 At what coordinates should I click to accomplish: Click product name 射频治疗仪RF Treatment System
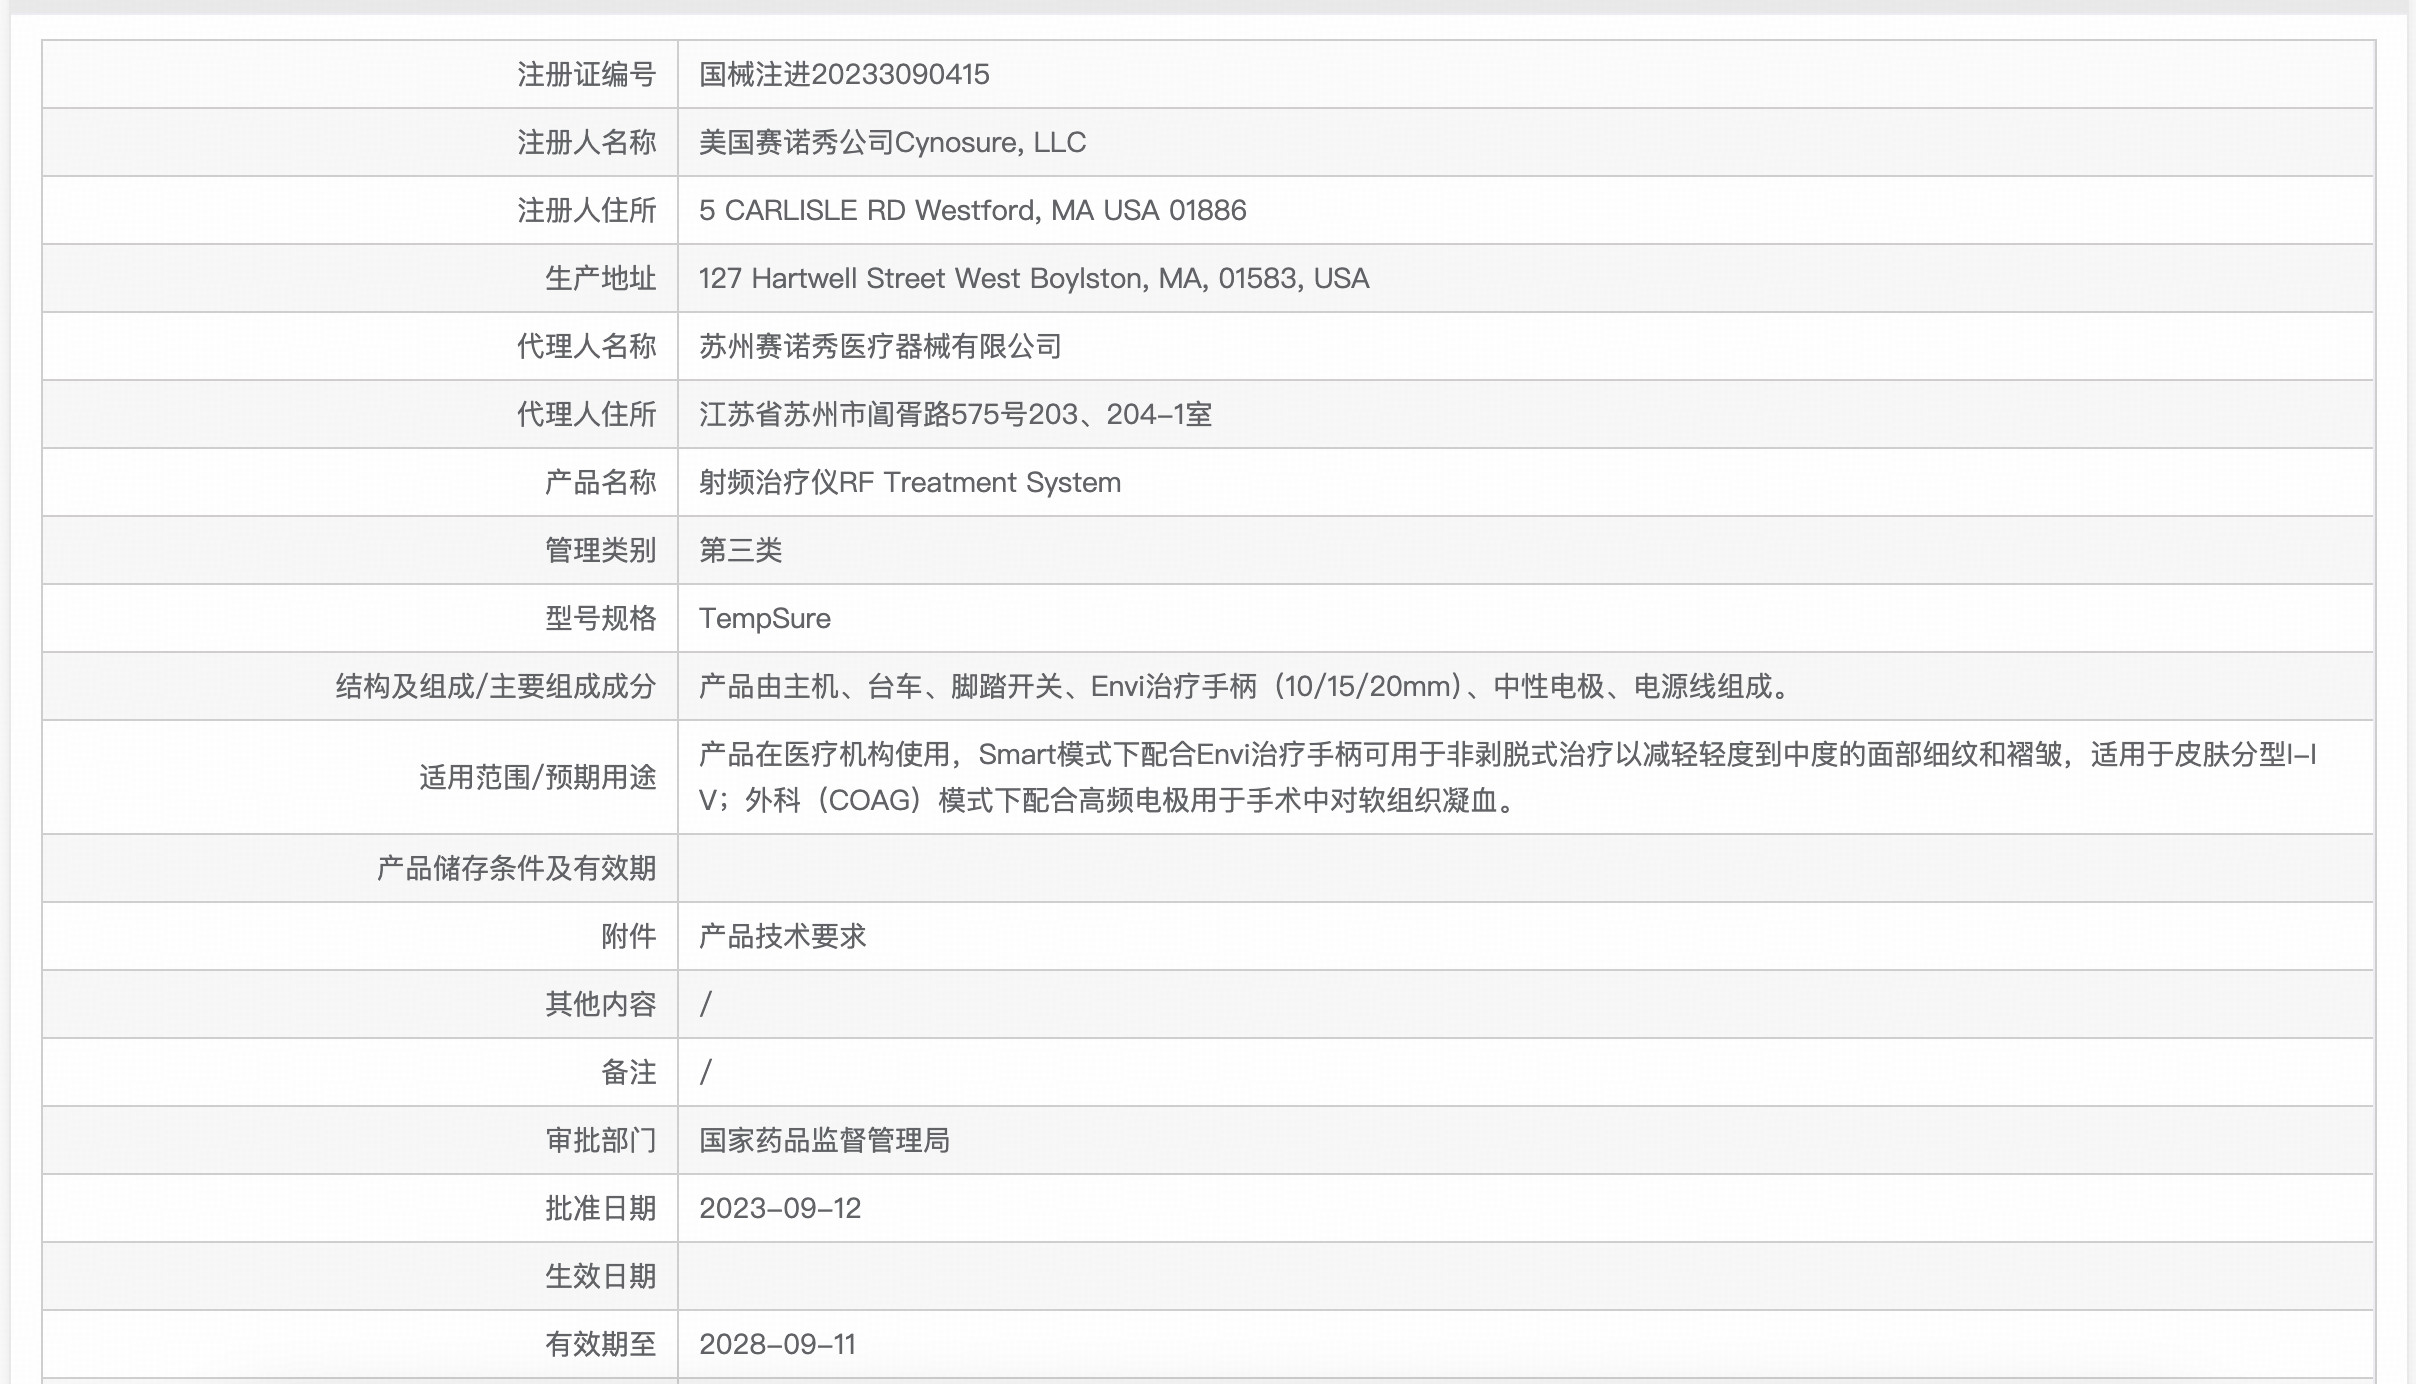(909, 483)
